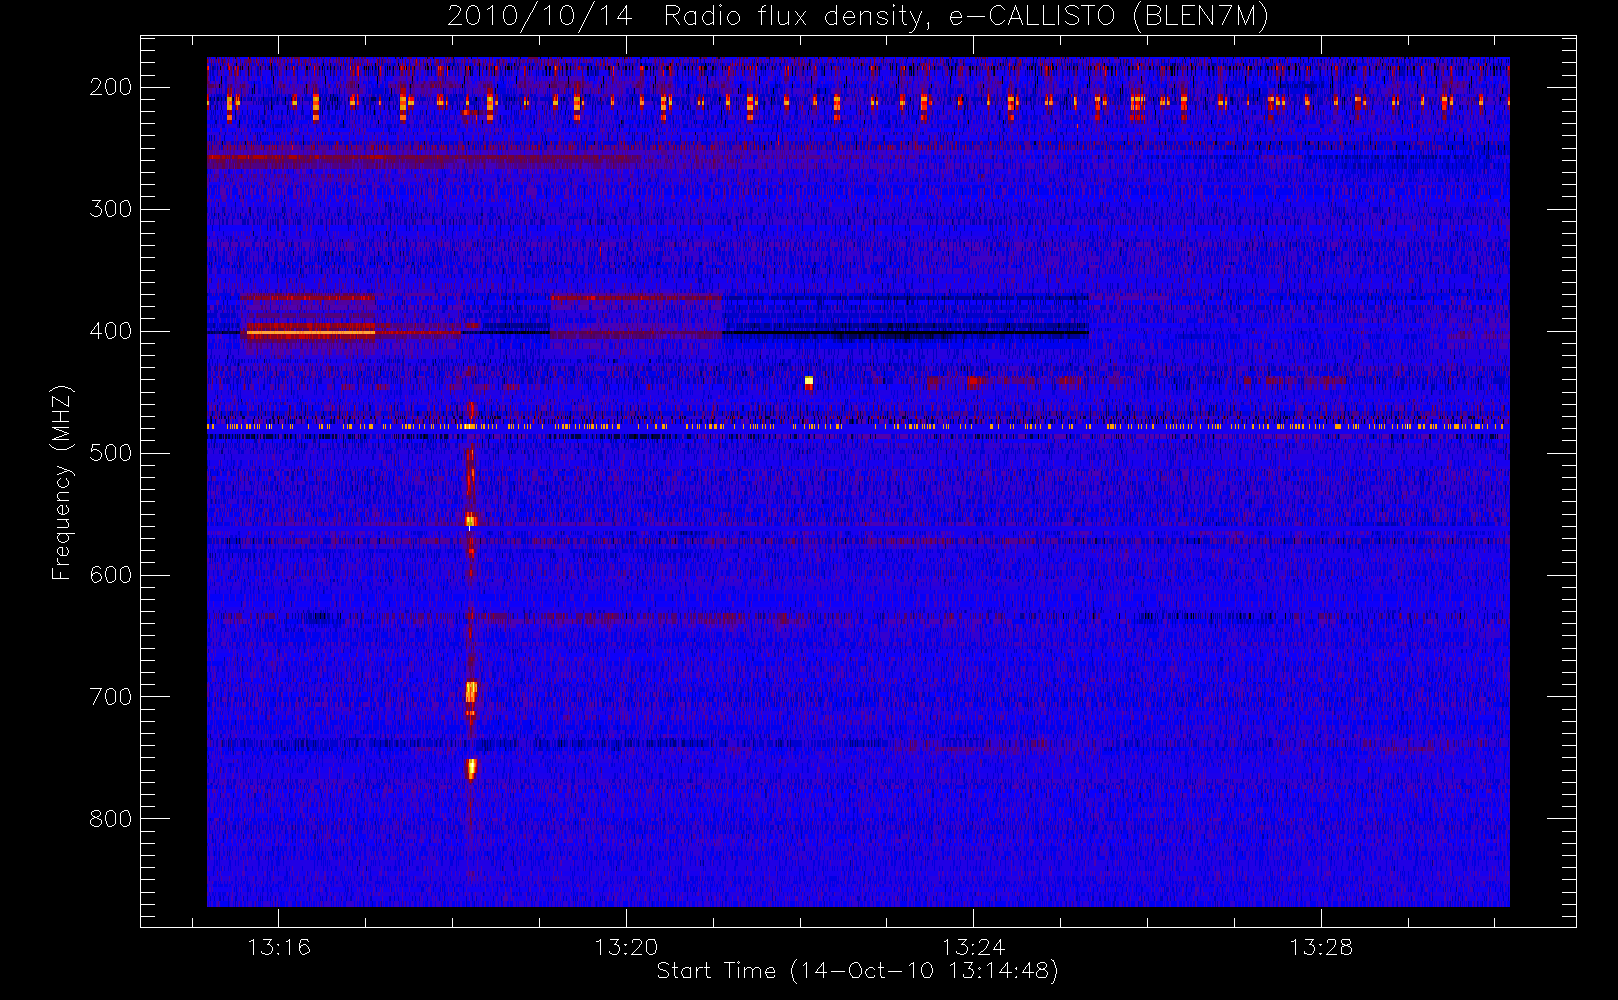Image resolution: width=1618 pixels, height=1000 pixels.
Task: Click the 'Start Time (14-Oct-10 13:14:48)' label
Action: point(857,971)
